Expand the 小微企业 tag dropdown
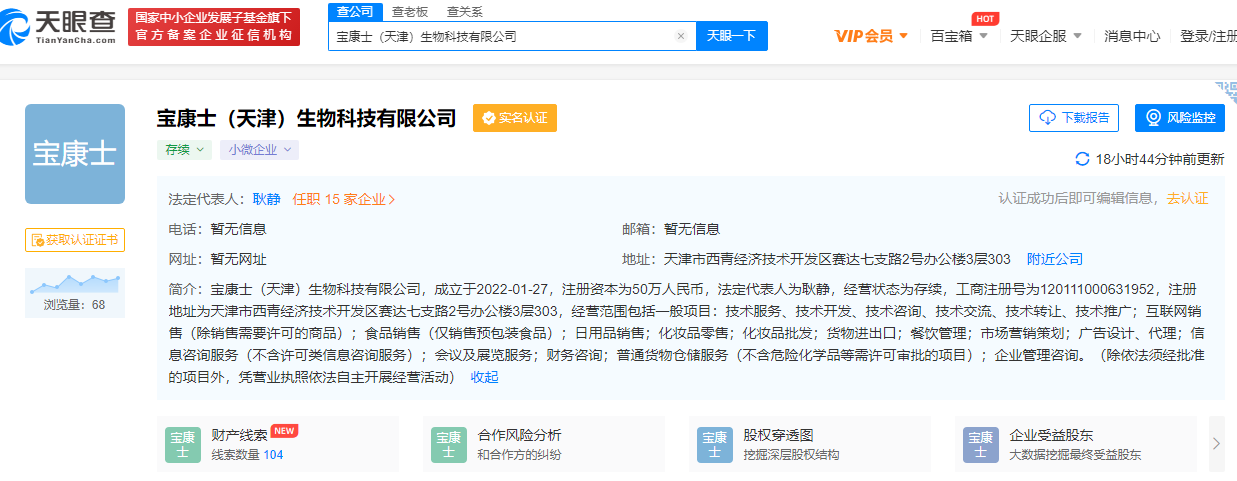This screenshot has width=1237, height=481. [x=259, y=150]
